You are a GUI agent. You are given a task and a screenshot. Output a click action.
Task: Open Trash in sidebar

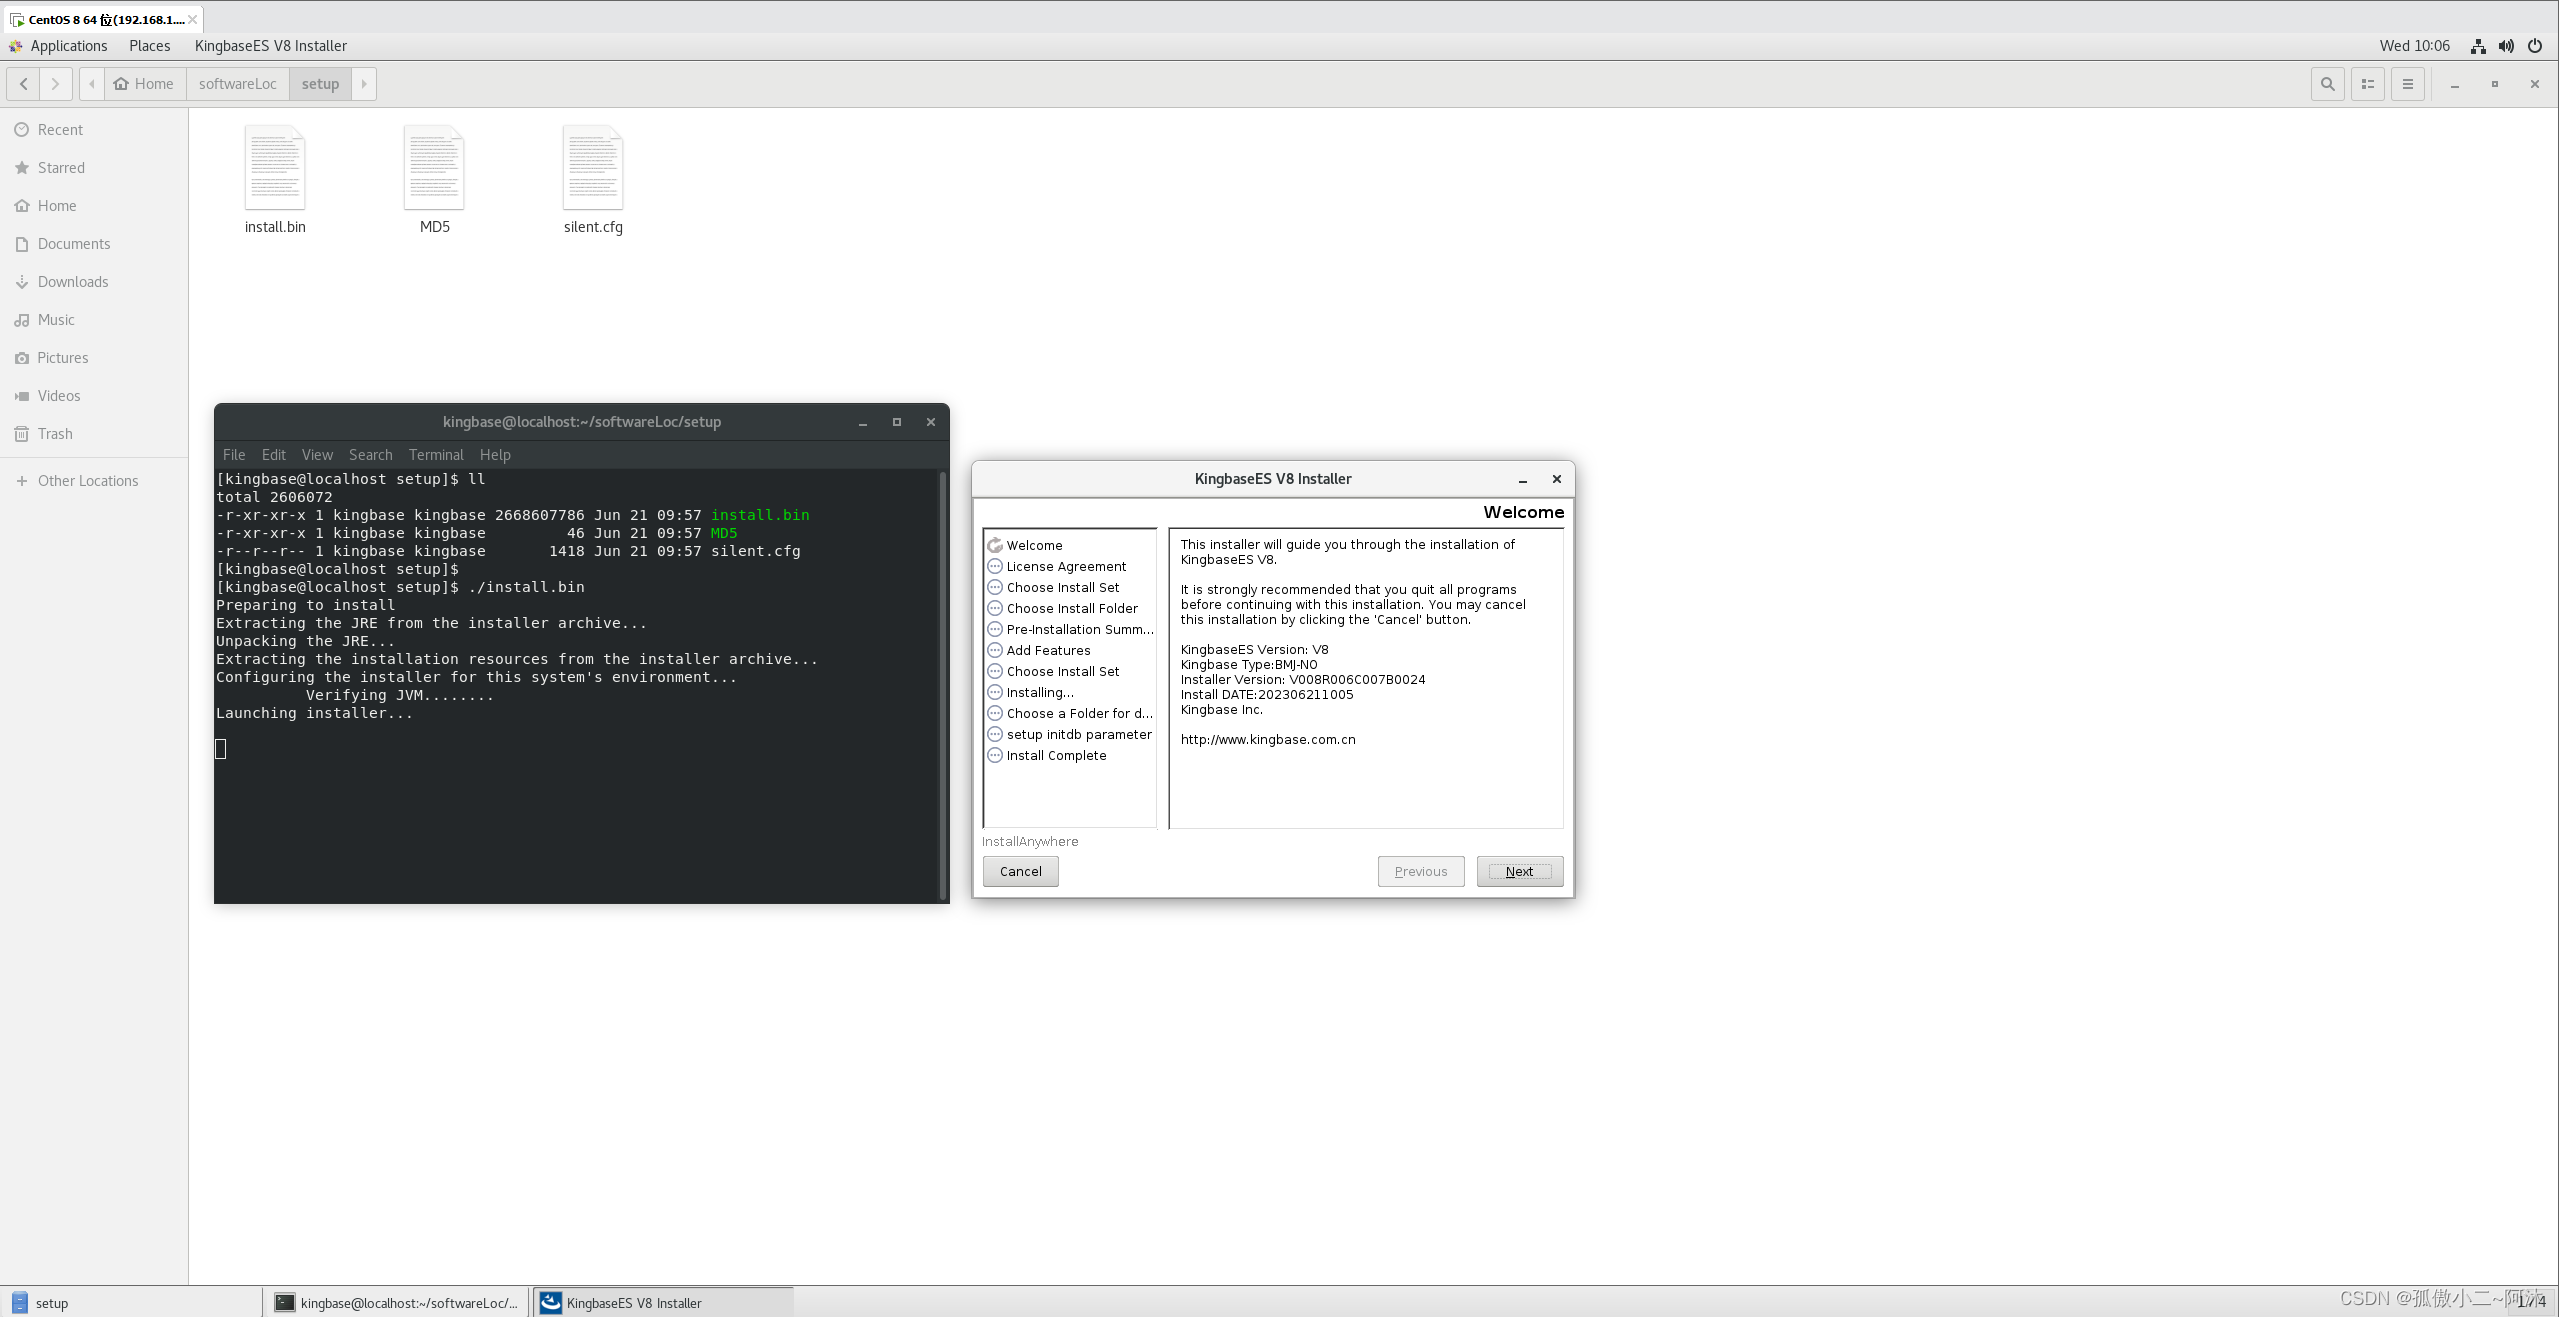pos(94,434)
